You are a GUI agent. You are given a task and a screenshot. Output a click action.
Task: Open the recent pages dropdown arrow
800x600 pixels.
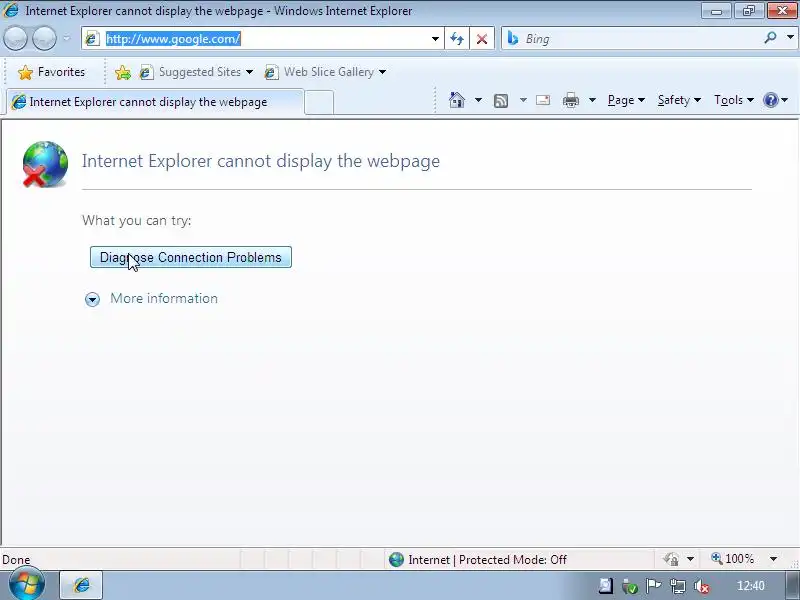point(66,39)
